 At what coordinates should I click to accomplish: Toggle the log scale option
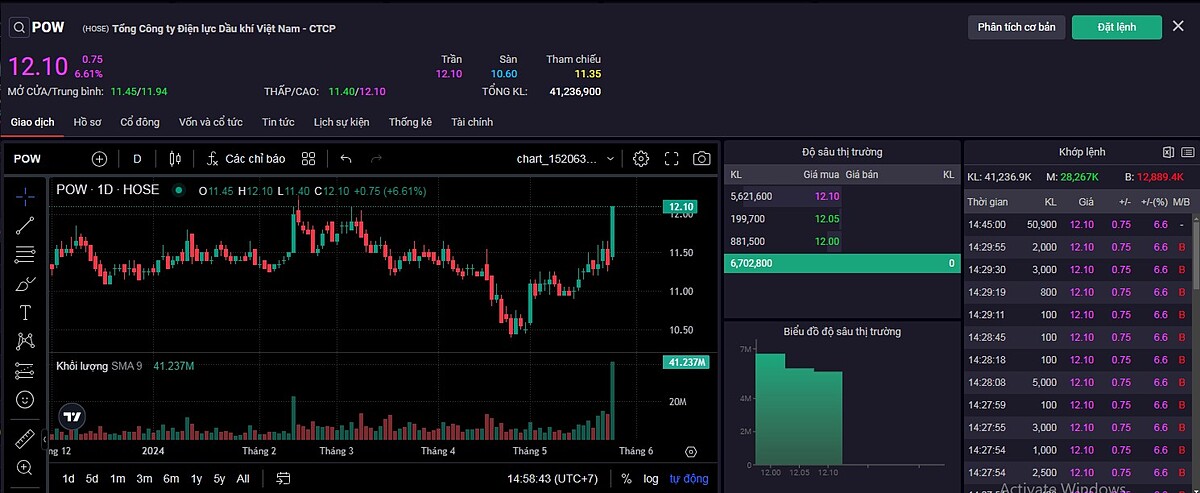pyautogui.click(x=651, y=479)
